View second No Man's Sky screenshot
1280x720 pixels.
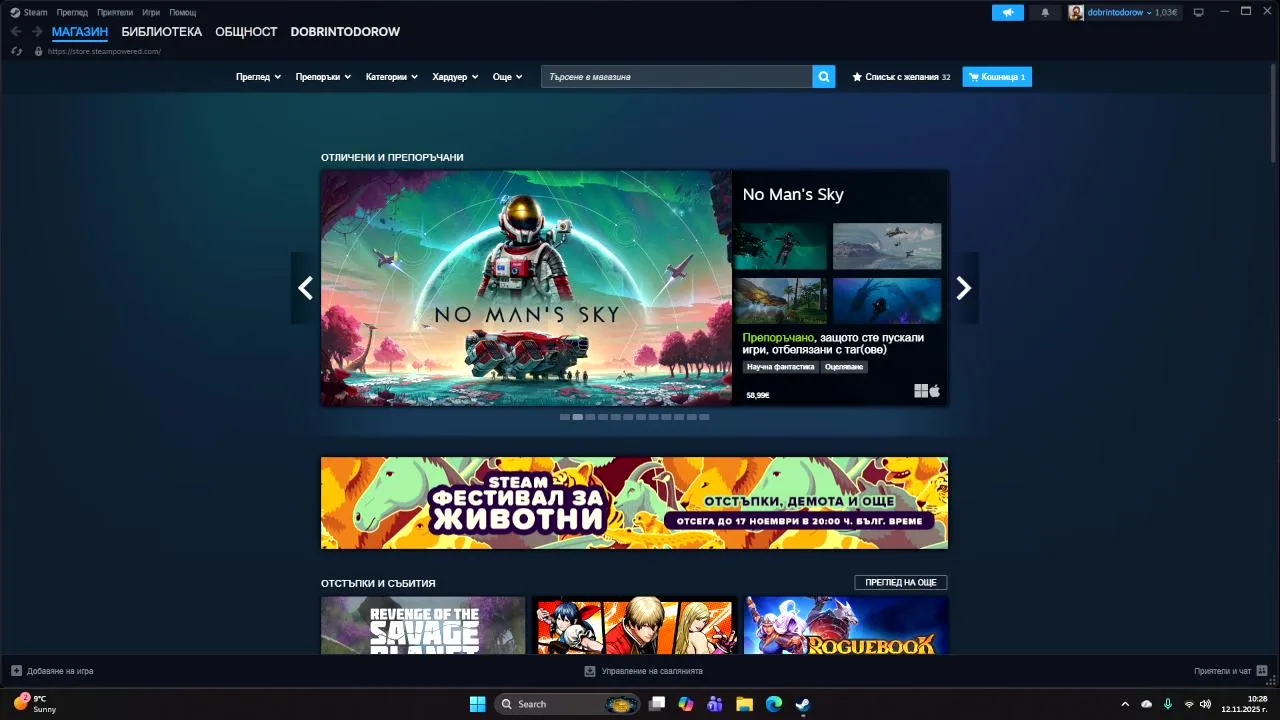coord(887,246)
